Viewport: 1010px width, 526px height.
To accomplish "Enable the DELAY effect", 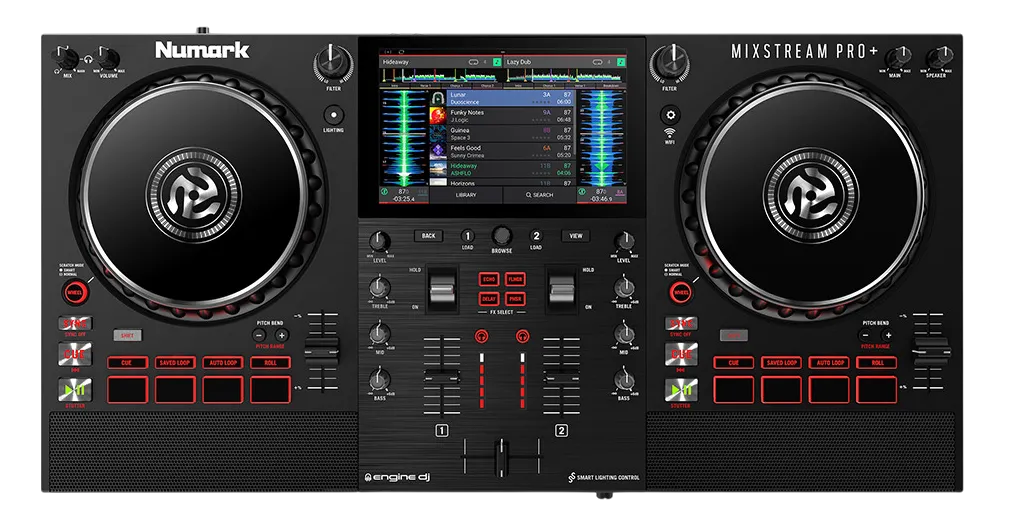I will [489, 299].
